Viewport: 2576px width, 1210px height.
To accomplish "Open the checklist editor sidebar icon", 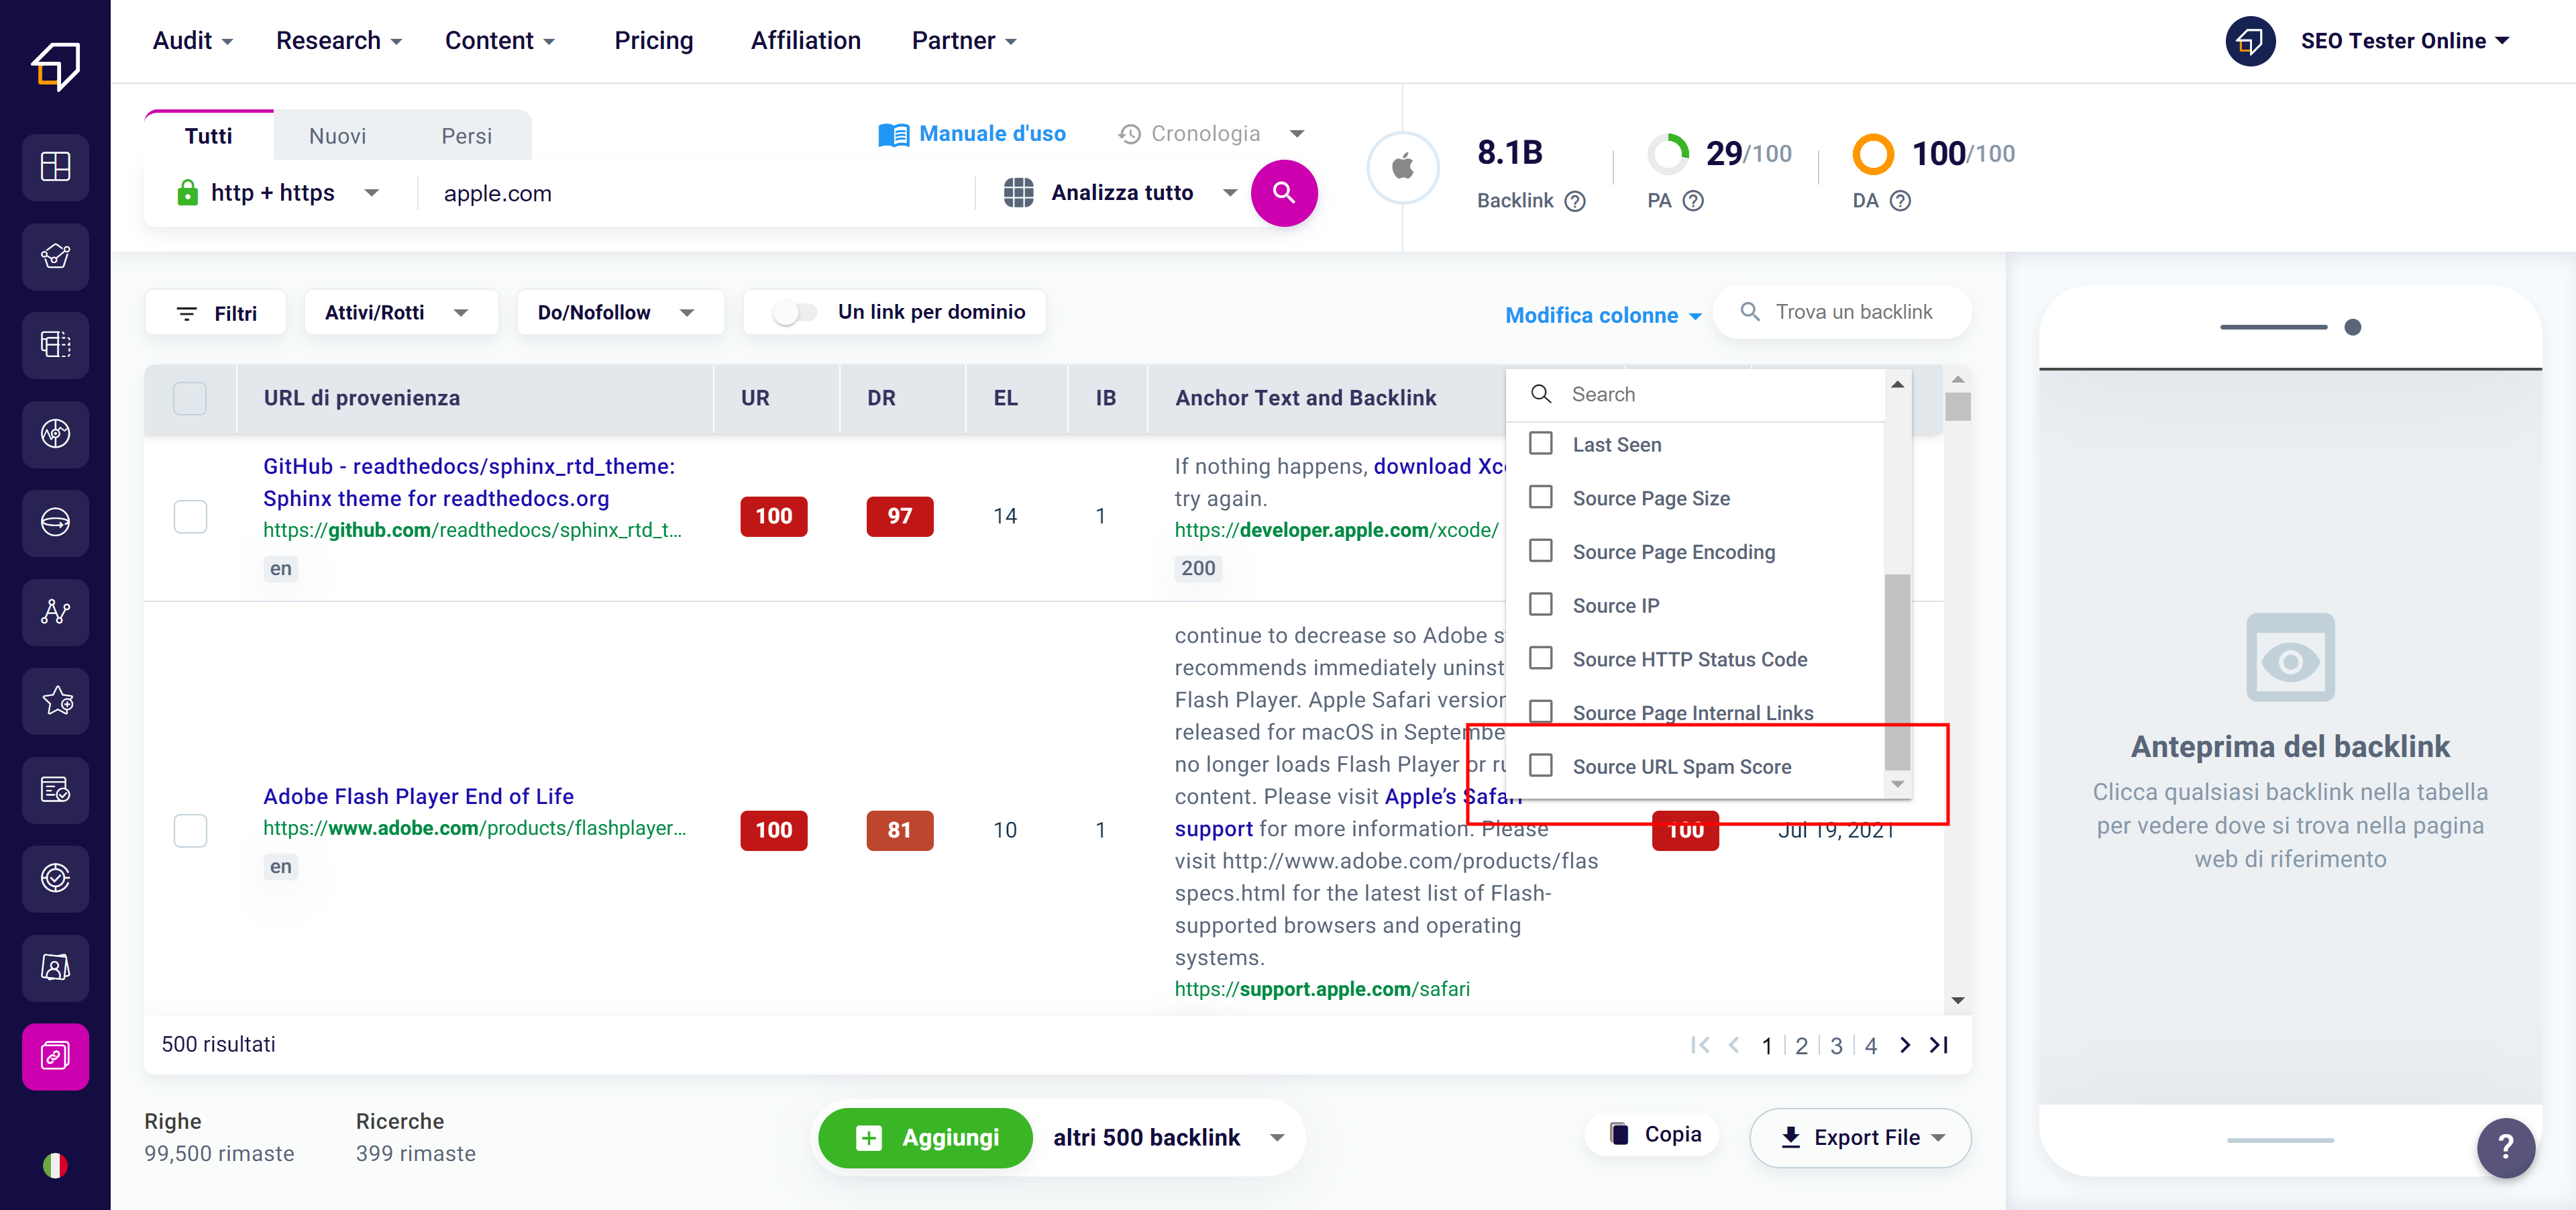I will (x=55, y=790).
